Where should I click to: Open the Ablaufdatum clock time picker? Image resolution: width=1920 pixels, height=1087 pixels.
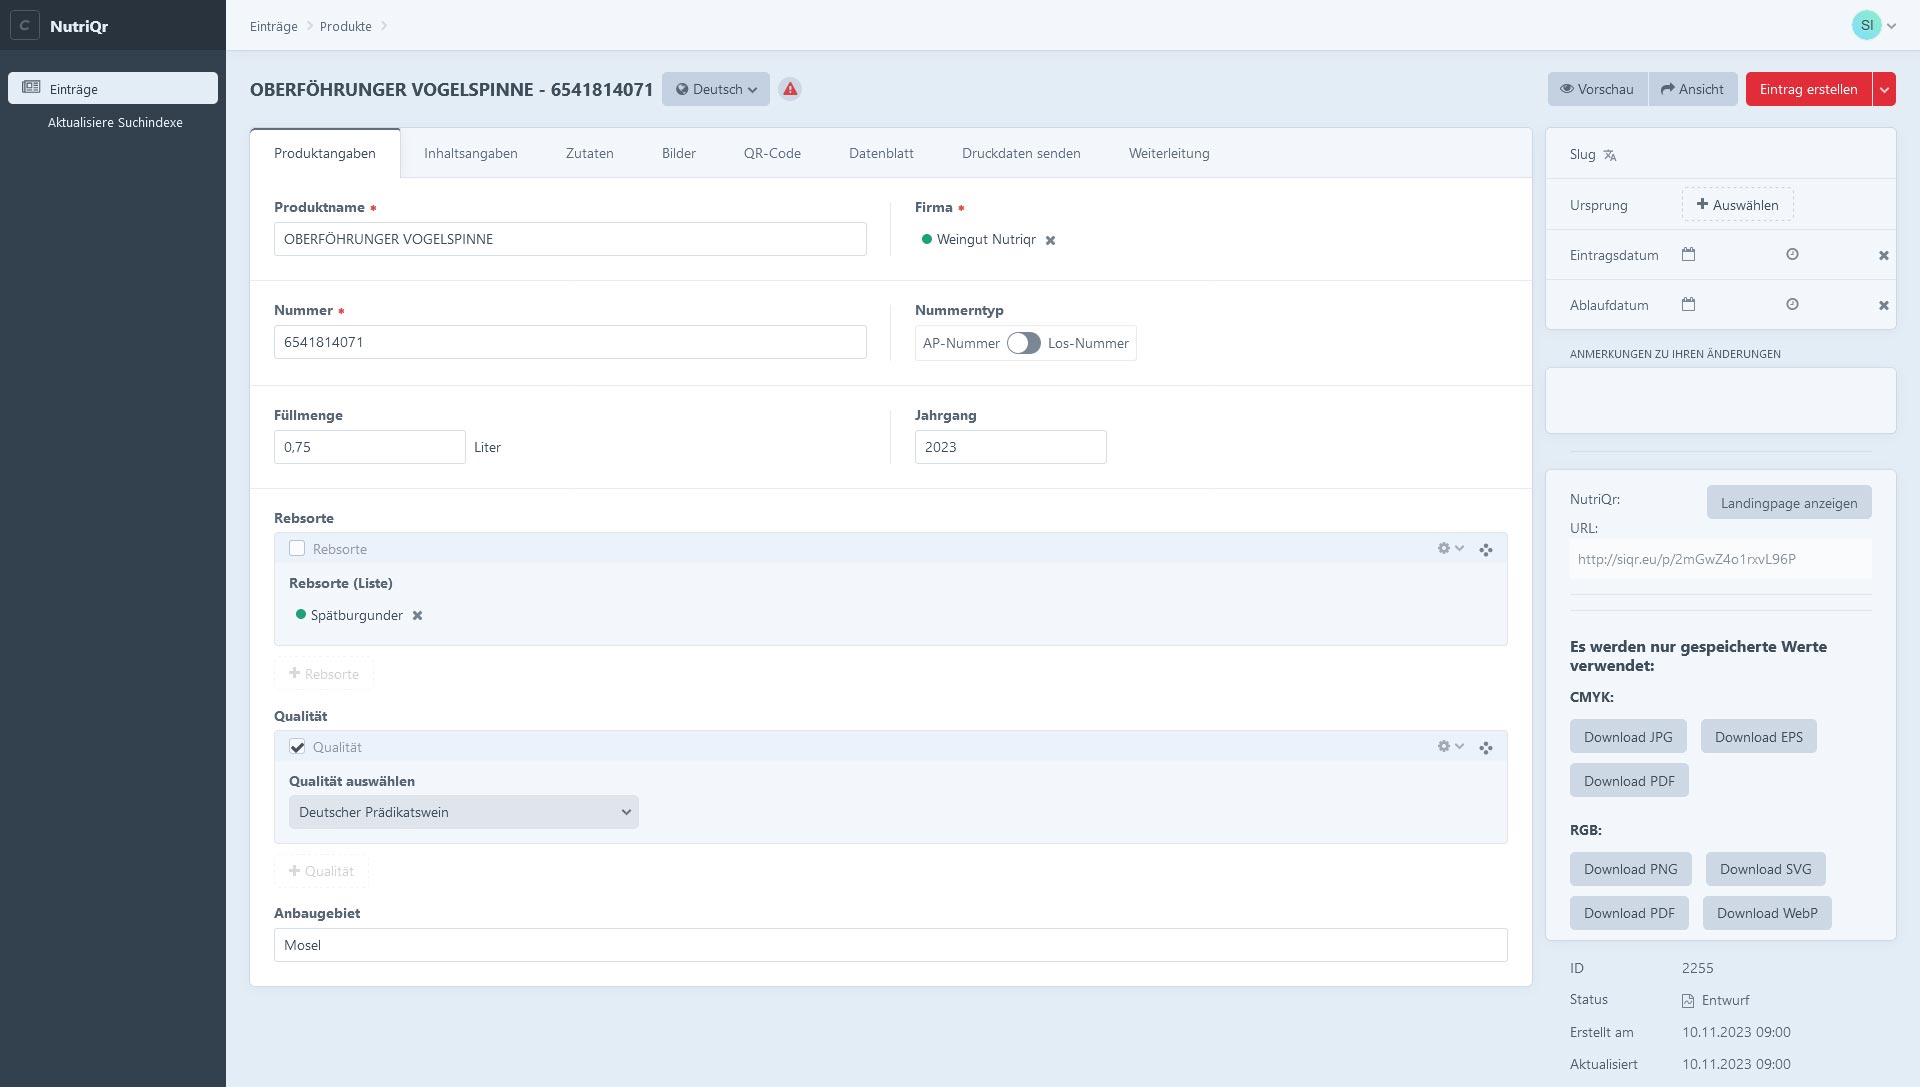pyautogui.click(x=1792, y=305)
